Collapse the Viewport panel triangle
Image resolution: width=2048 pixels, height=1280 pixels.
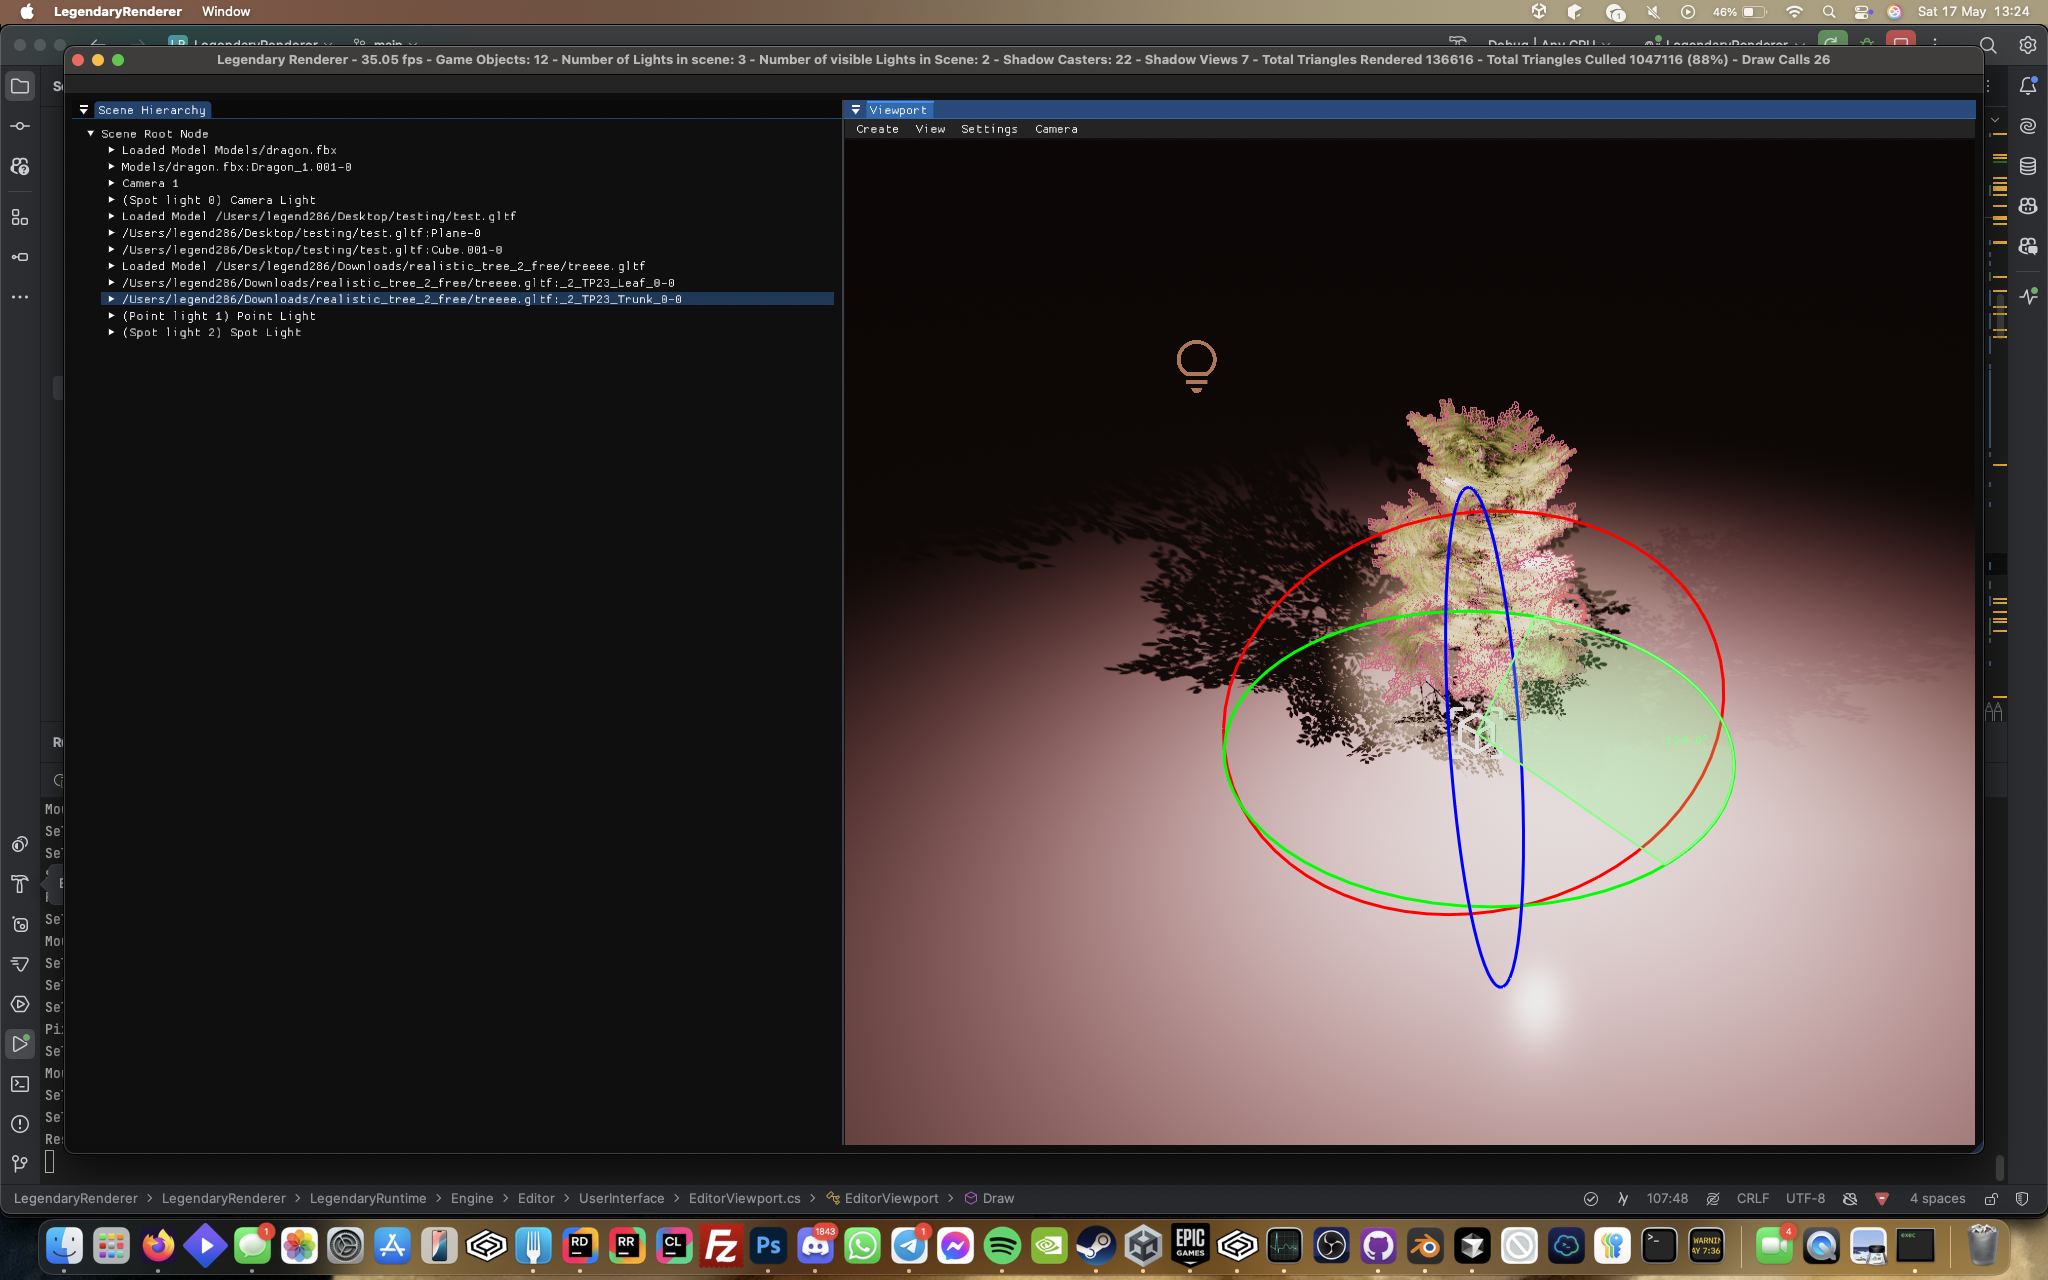tap(856, 110)
